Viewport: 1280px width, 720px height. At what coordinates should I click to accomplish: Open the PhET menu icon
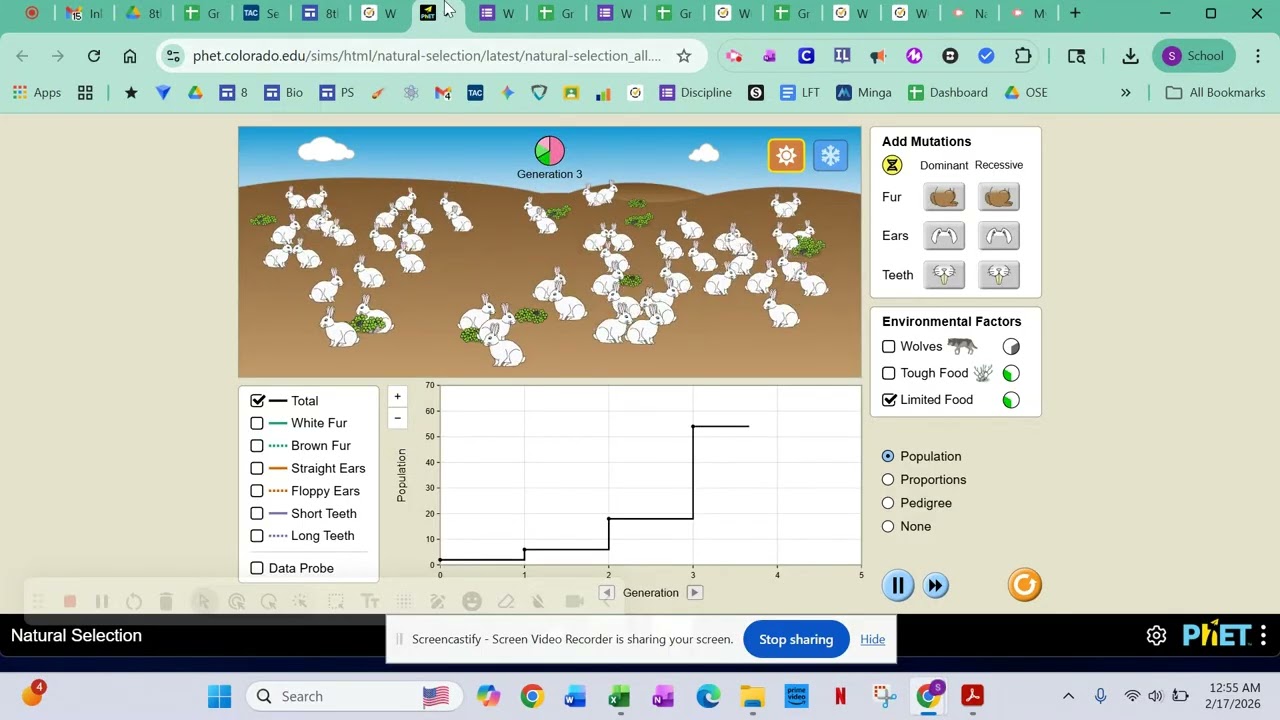[1263, 635]
